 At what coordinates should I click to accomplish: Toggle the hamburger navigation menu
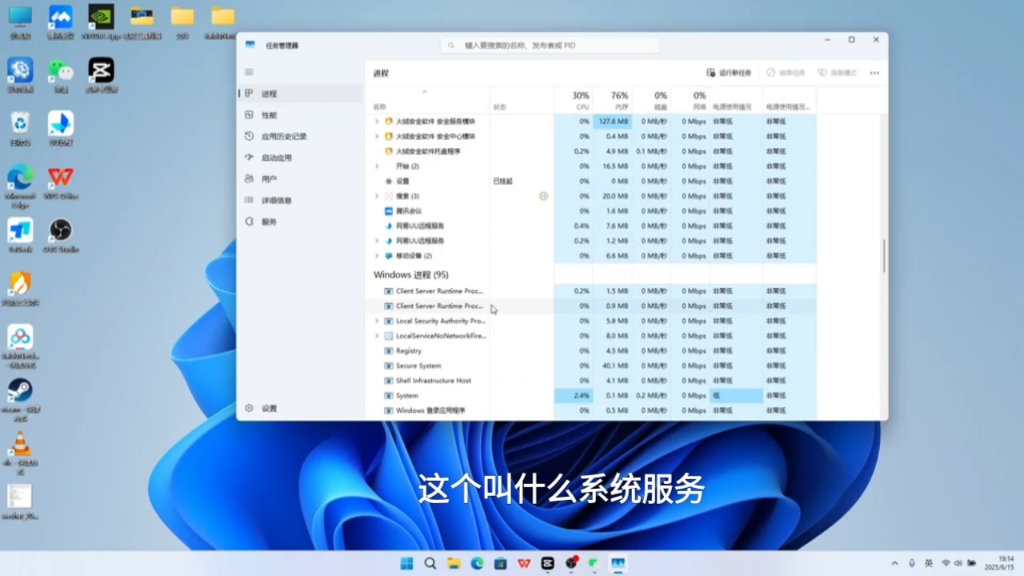(x=249, y=72)
